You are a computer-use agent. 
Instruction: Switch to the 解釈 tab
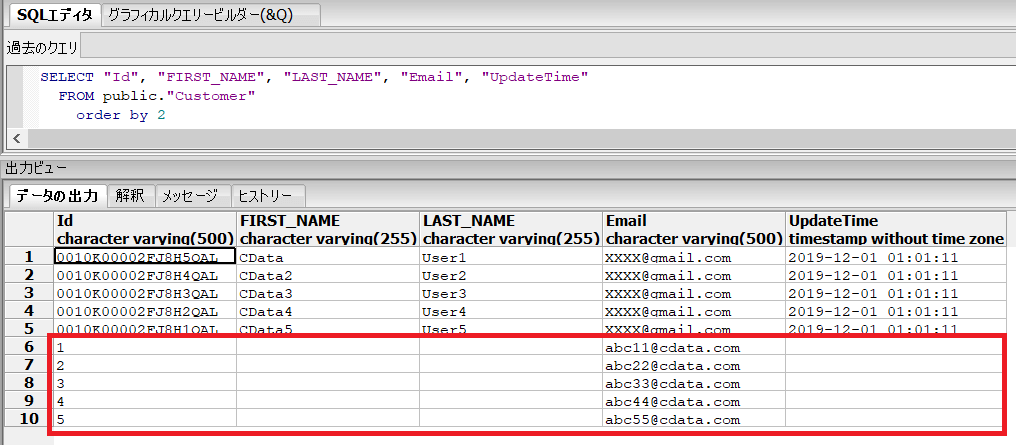point(131,196)
